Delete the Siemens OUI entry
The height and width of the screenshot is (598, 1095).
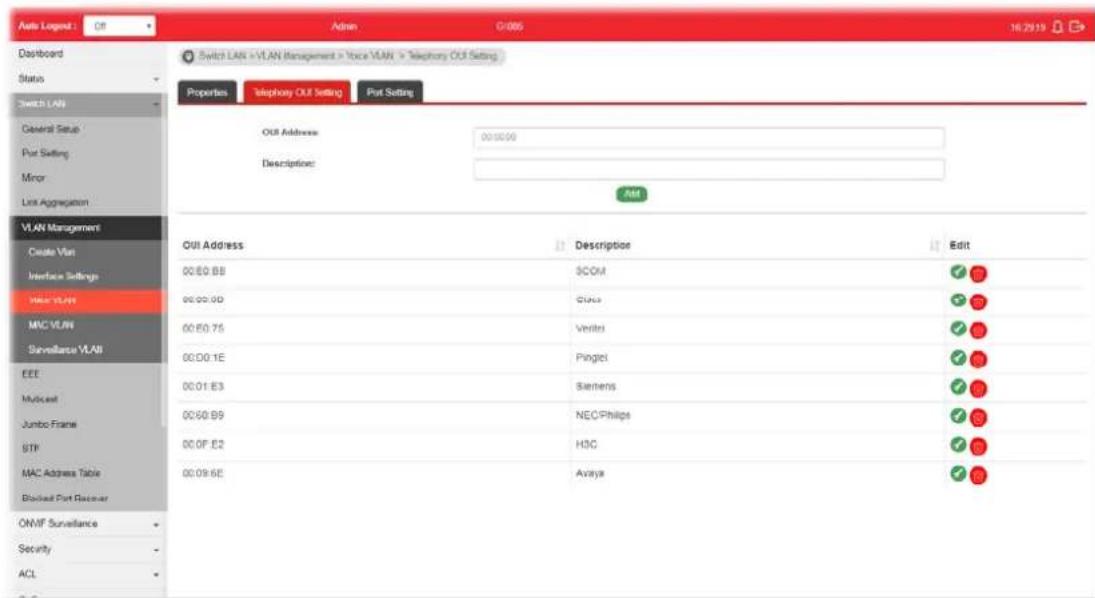pos(978,389)
